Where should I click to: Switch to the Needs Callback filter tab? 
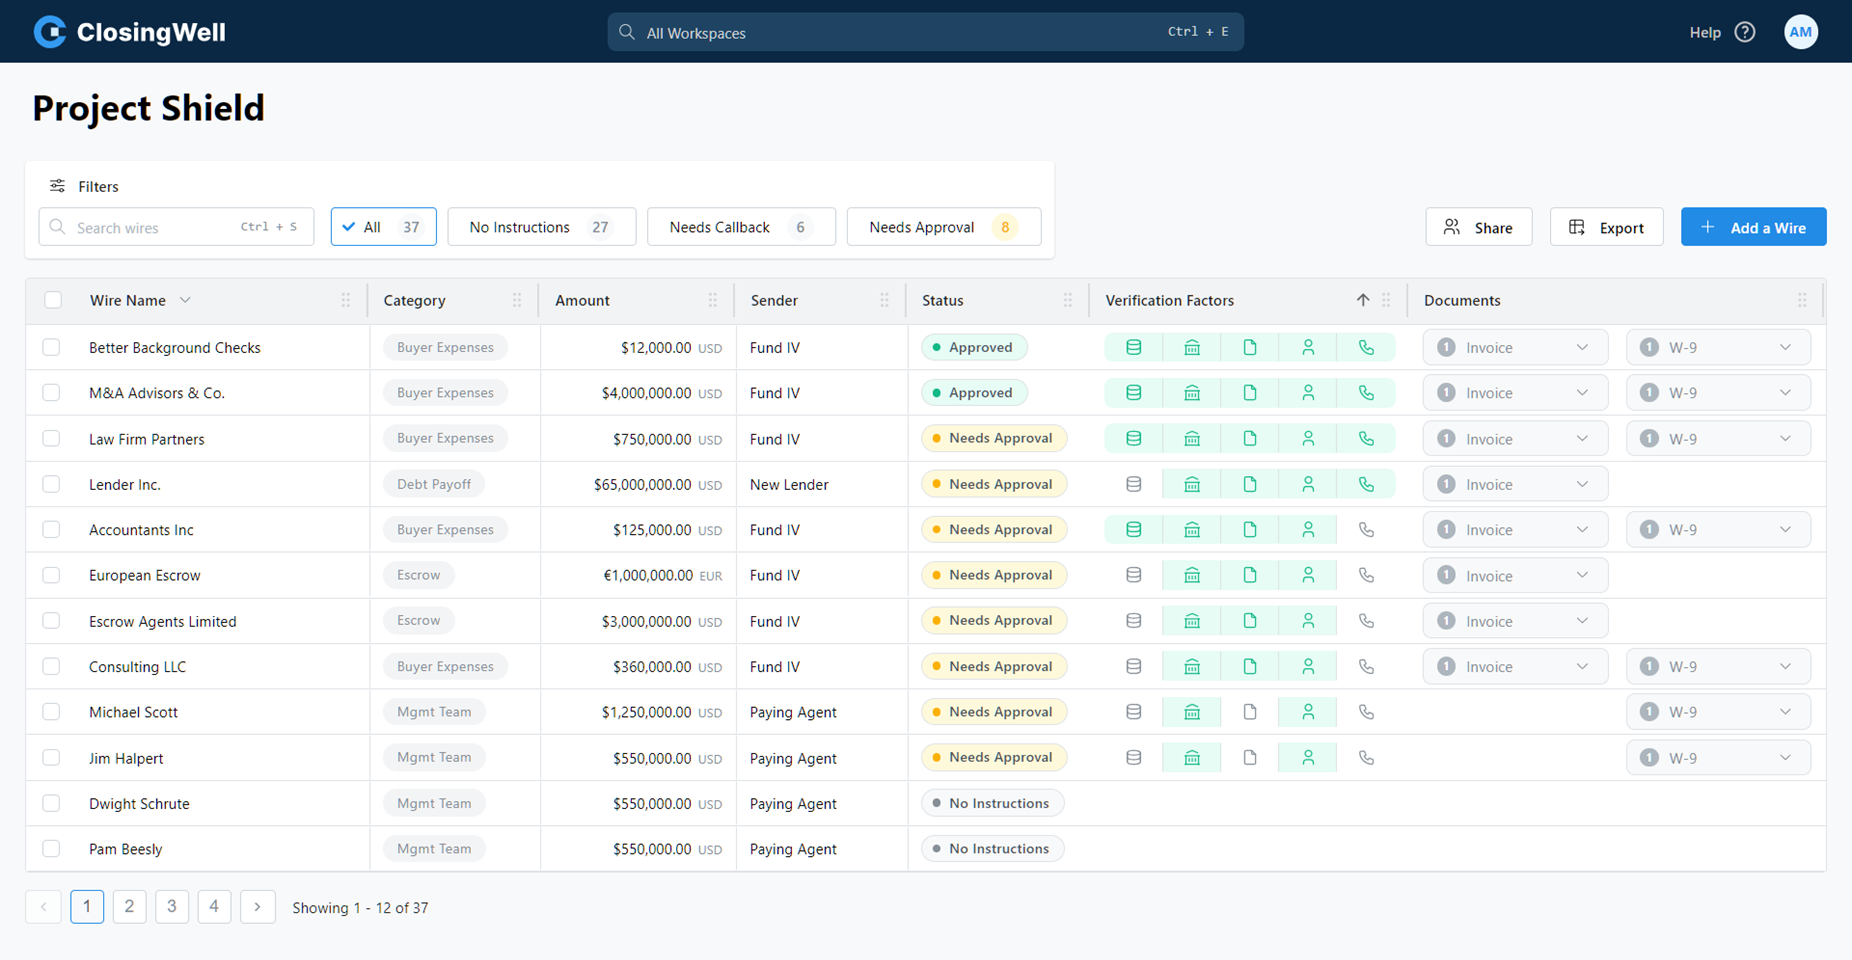(740, 226)
